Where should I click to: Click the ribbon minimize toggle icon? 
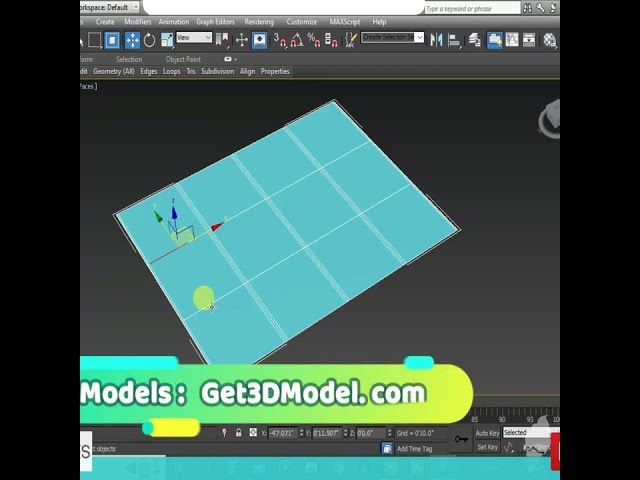point(230,60)
